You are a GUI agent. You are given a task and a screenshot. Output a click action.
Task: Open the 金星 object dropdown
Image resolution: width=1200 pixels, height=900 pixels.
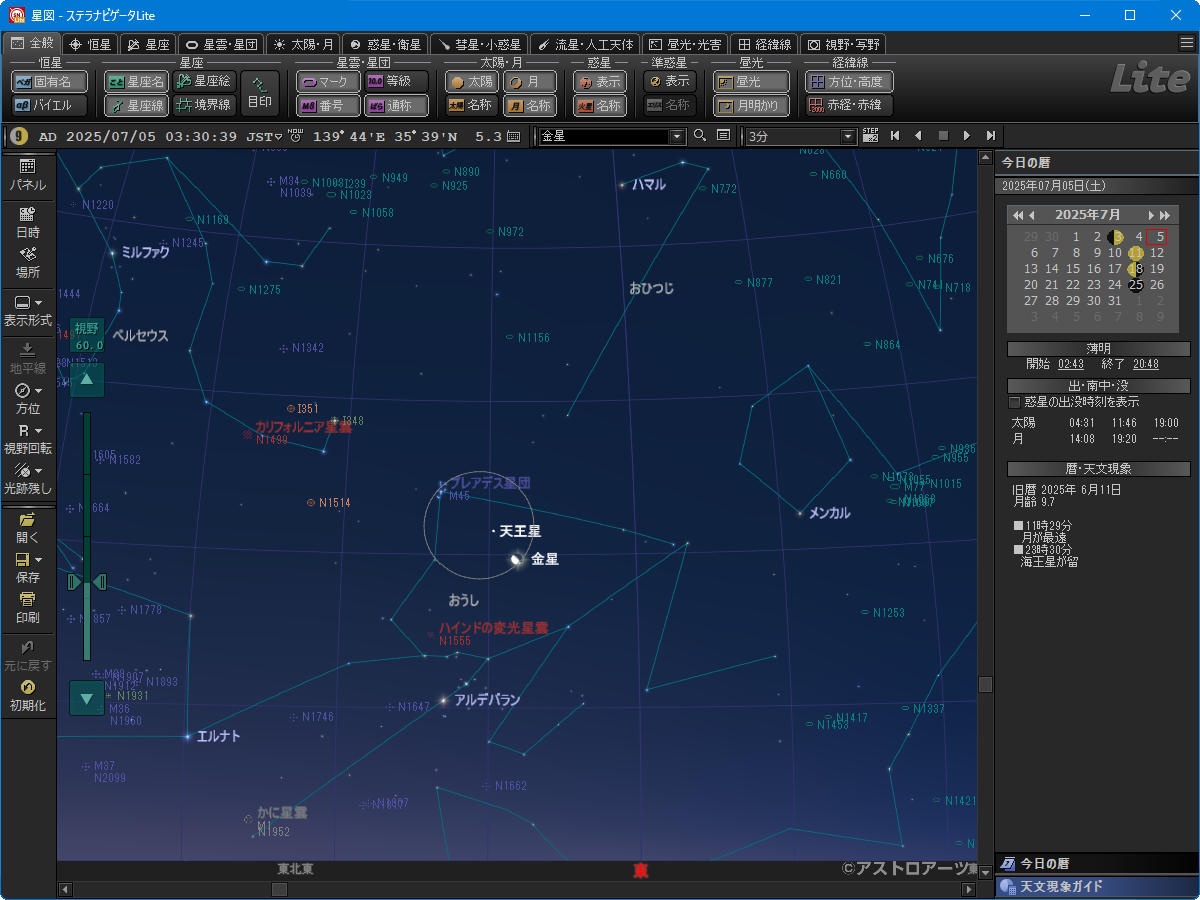[677, 137]
